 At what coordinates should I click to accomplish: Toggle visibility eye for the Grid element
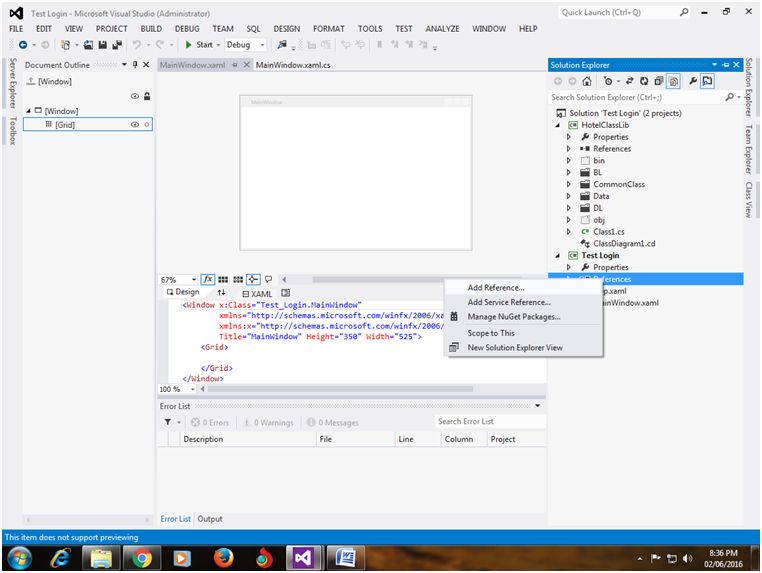pyautogui.click(x=135, y=125)
